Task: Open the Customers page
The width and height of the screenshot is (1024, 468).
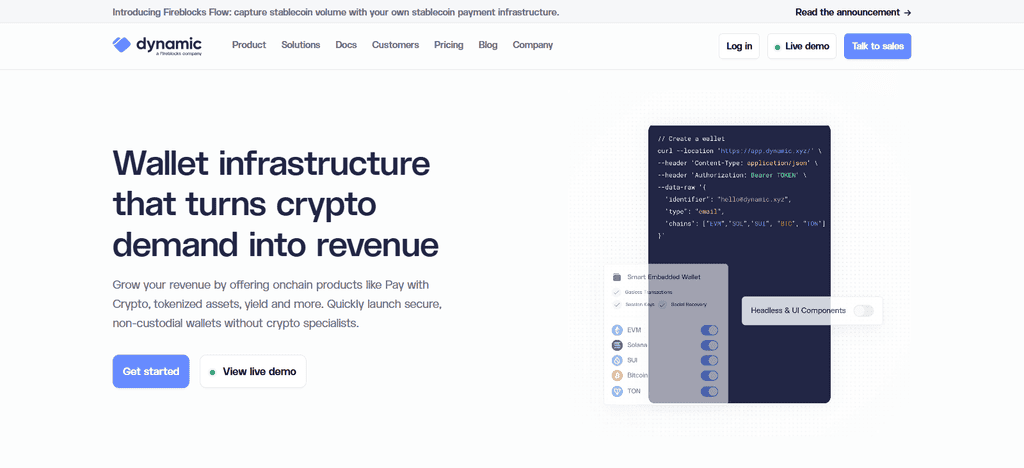Action: [x=396, y=45]
